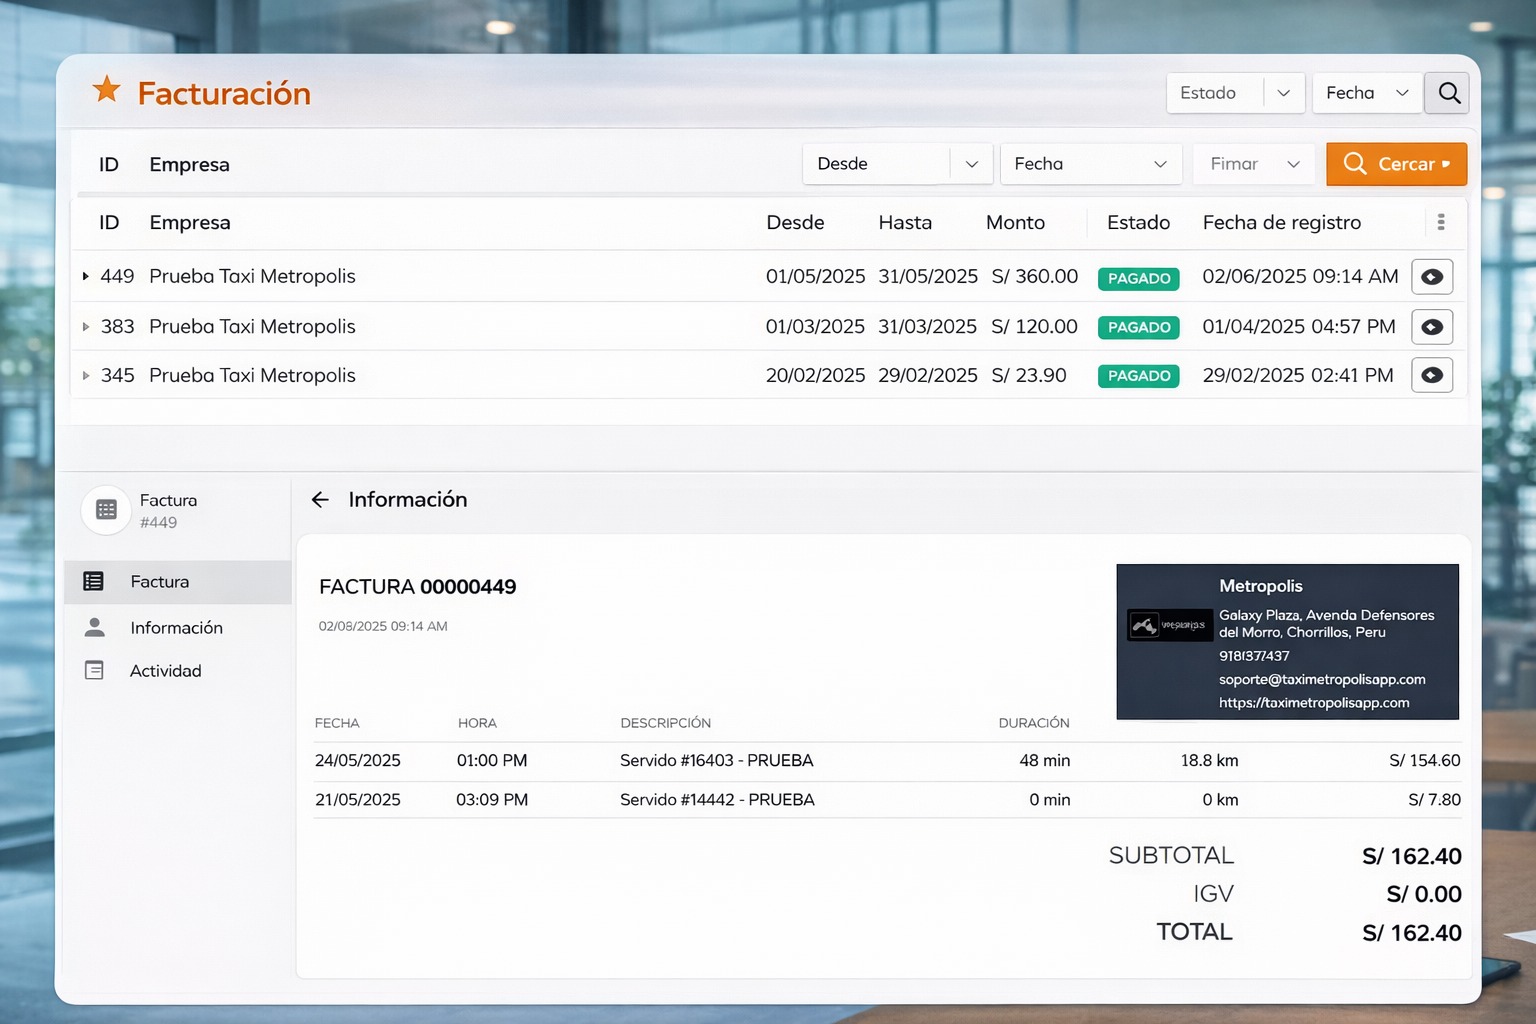Switch to the Información sidebar tab
The image size is (1536, 1024).
click(176, 628)
